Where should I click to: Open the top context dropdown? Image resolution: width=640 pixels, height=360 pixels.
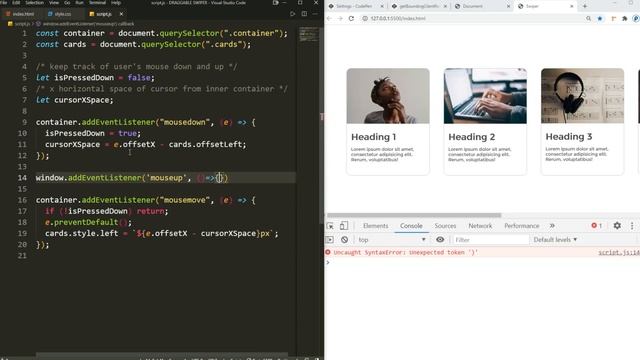391,240
